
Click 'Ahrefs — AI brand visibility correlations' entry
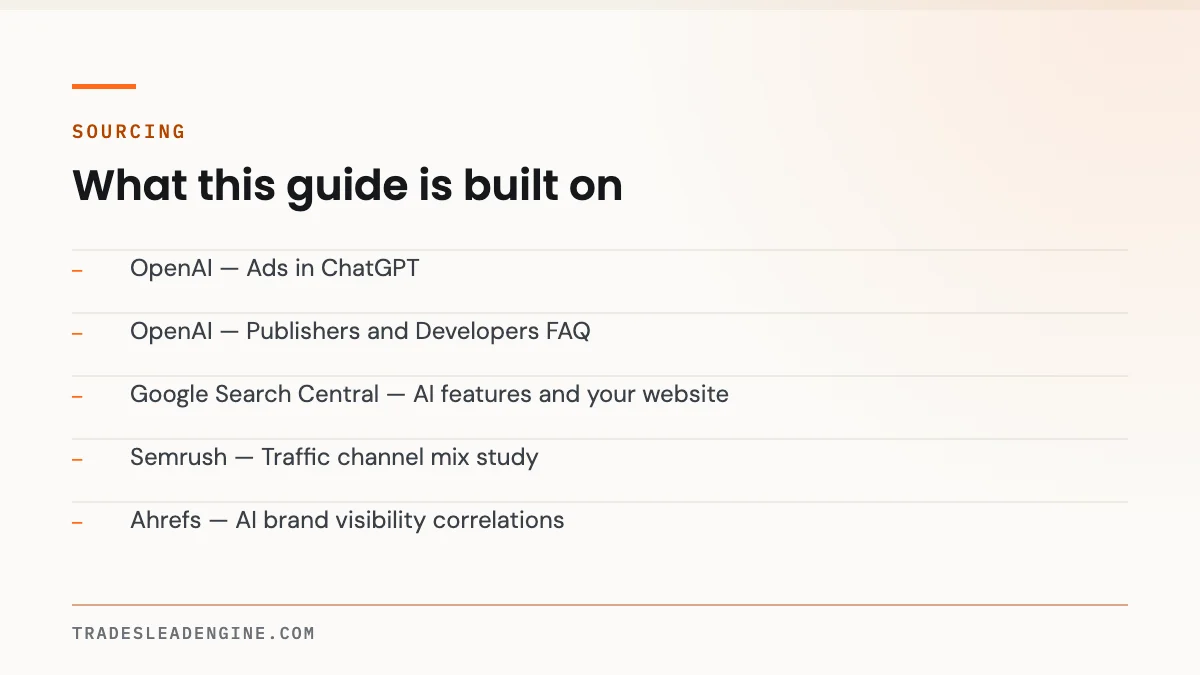pos(347,520)
